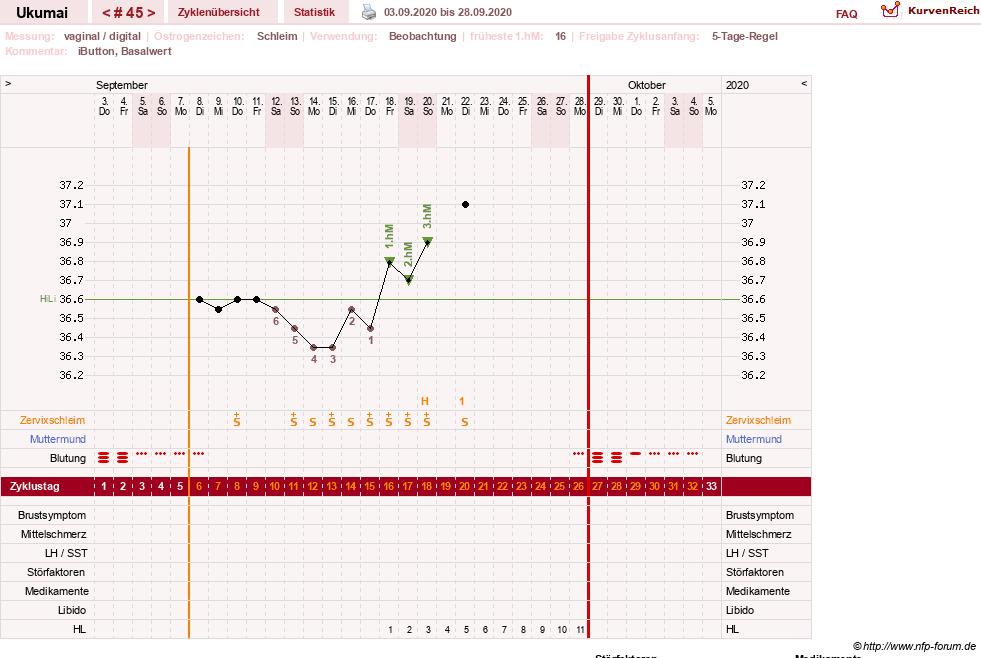Open the Statistik tab
Screen dimensions: 981x658
coord(314,12)
